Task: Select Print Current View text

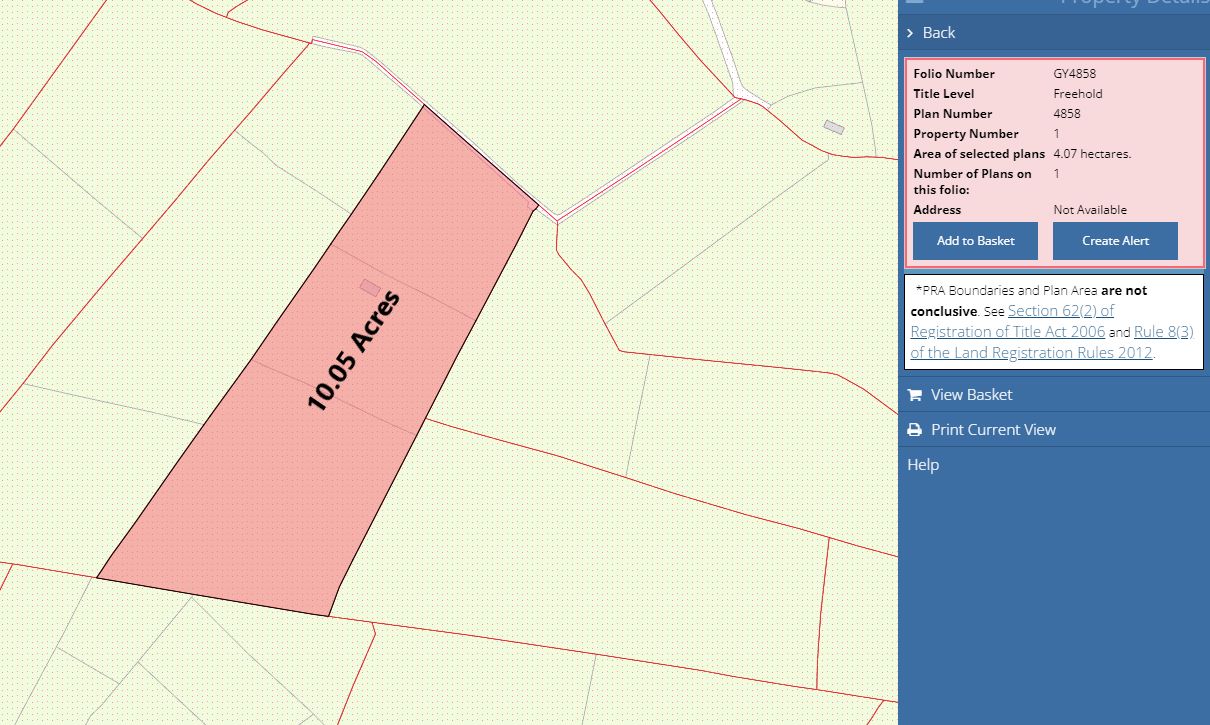Action: click(x=993, y=430)
